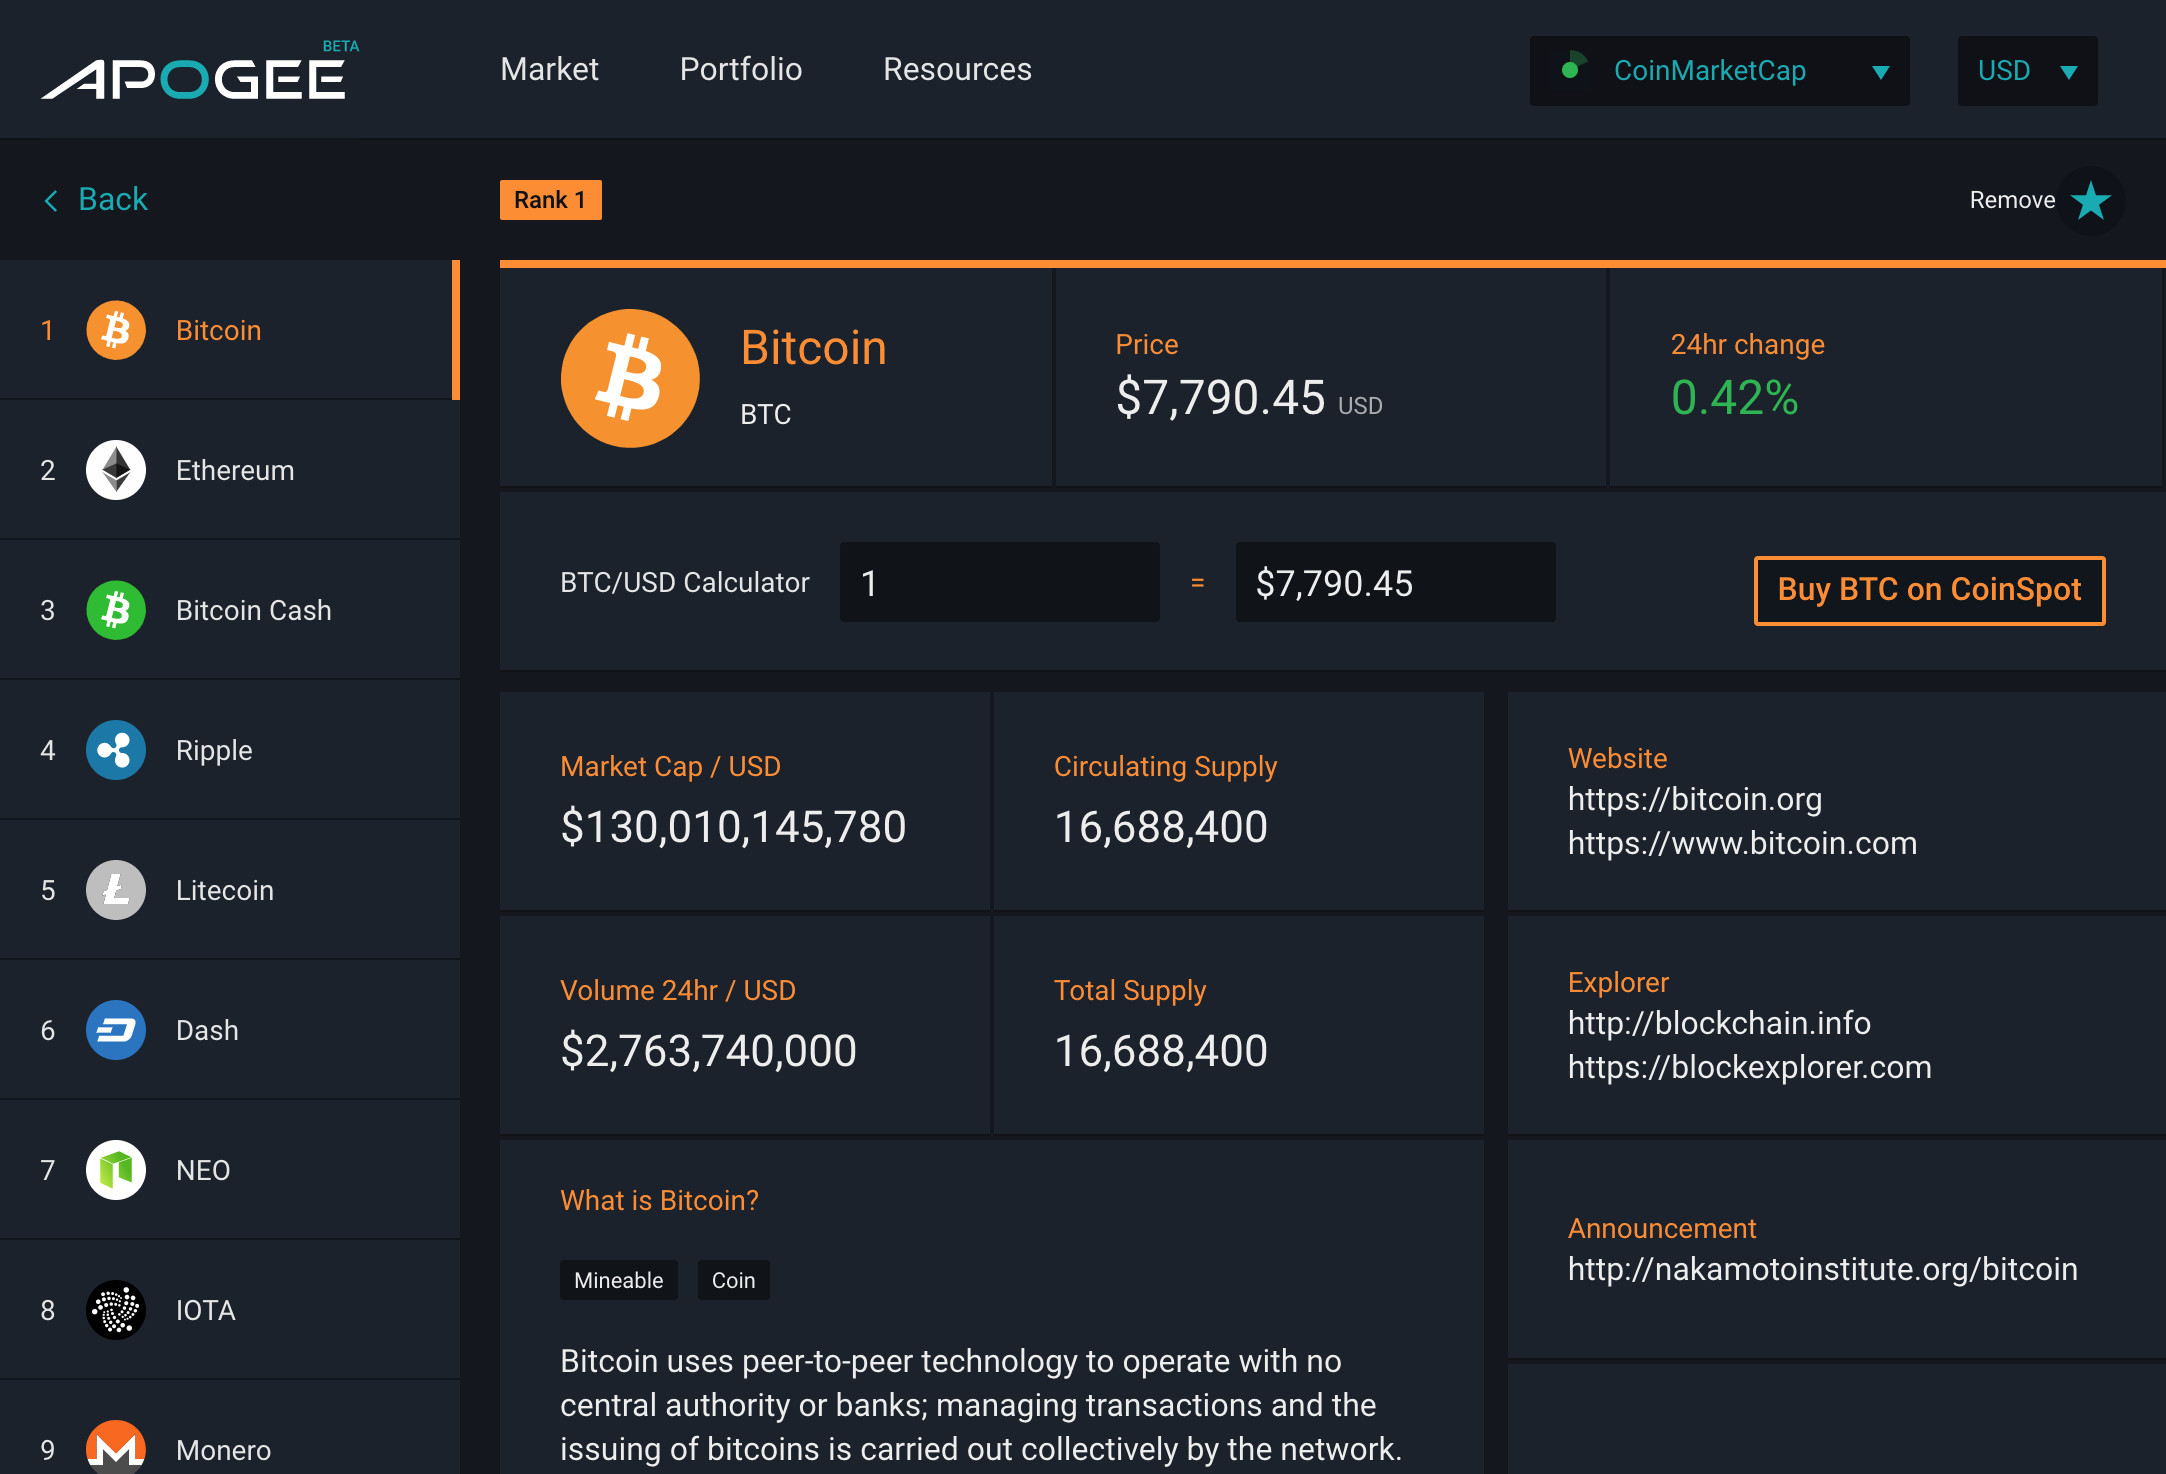Open Bitcoin Cash from the coin list
This screenshot has width=2166, height=1474.
point(115,610)
